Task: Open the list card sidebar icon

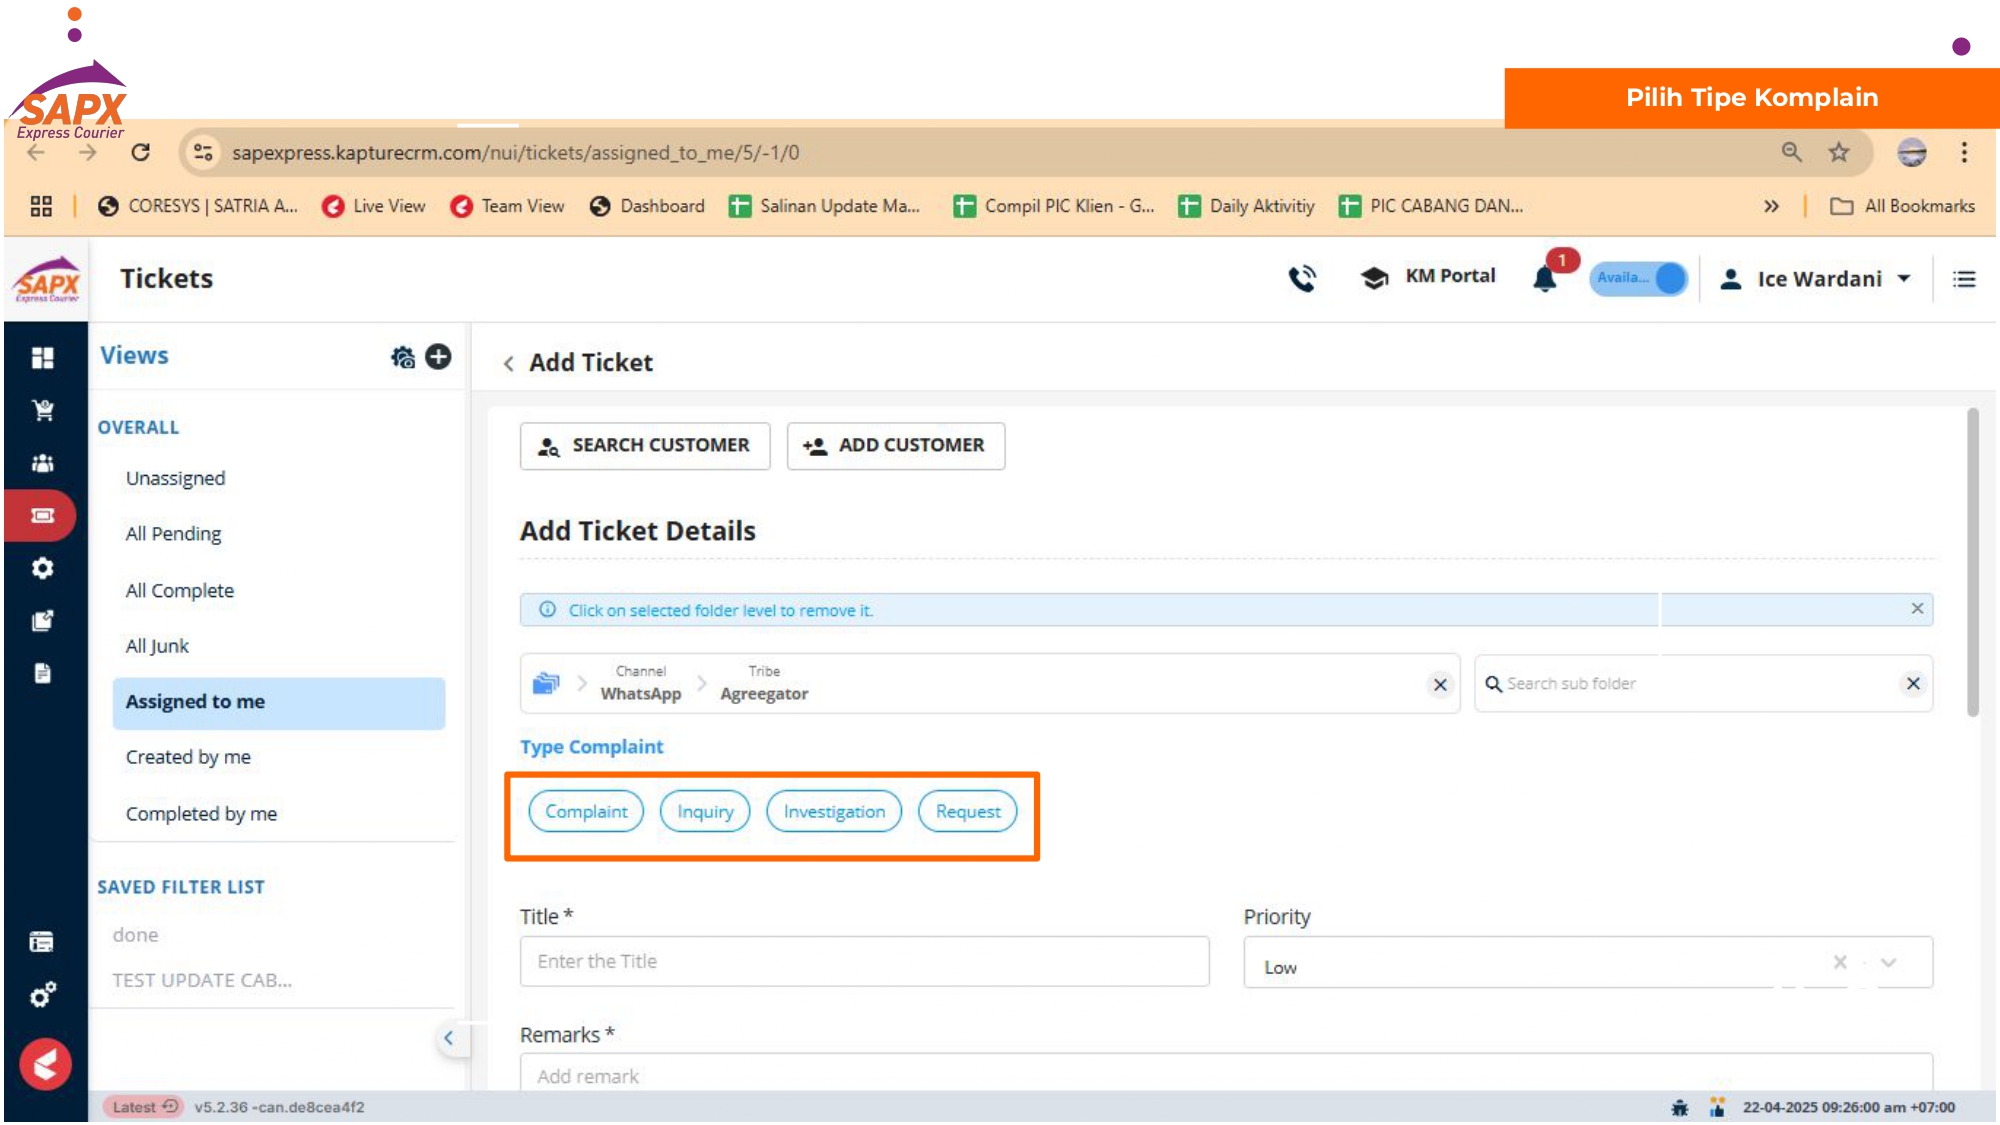Action: 42,941
